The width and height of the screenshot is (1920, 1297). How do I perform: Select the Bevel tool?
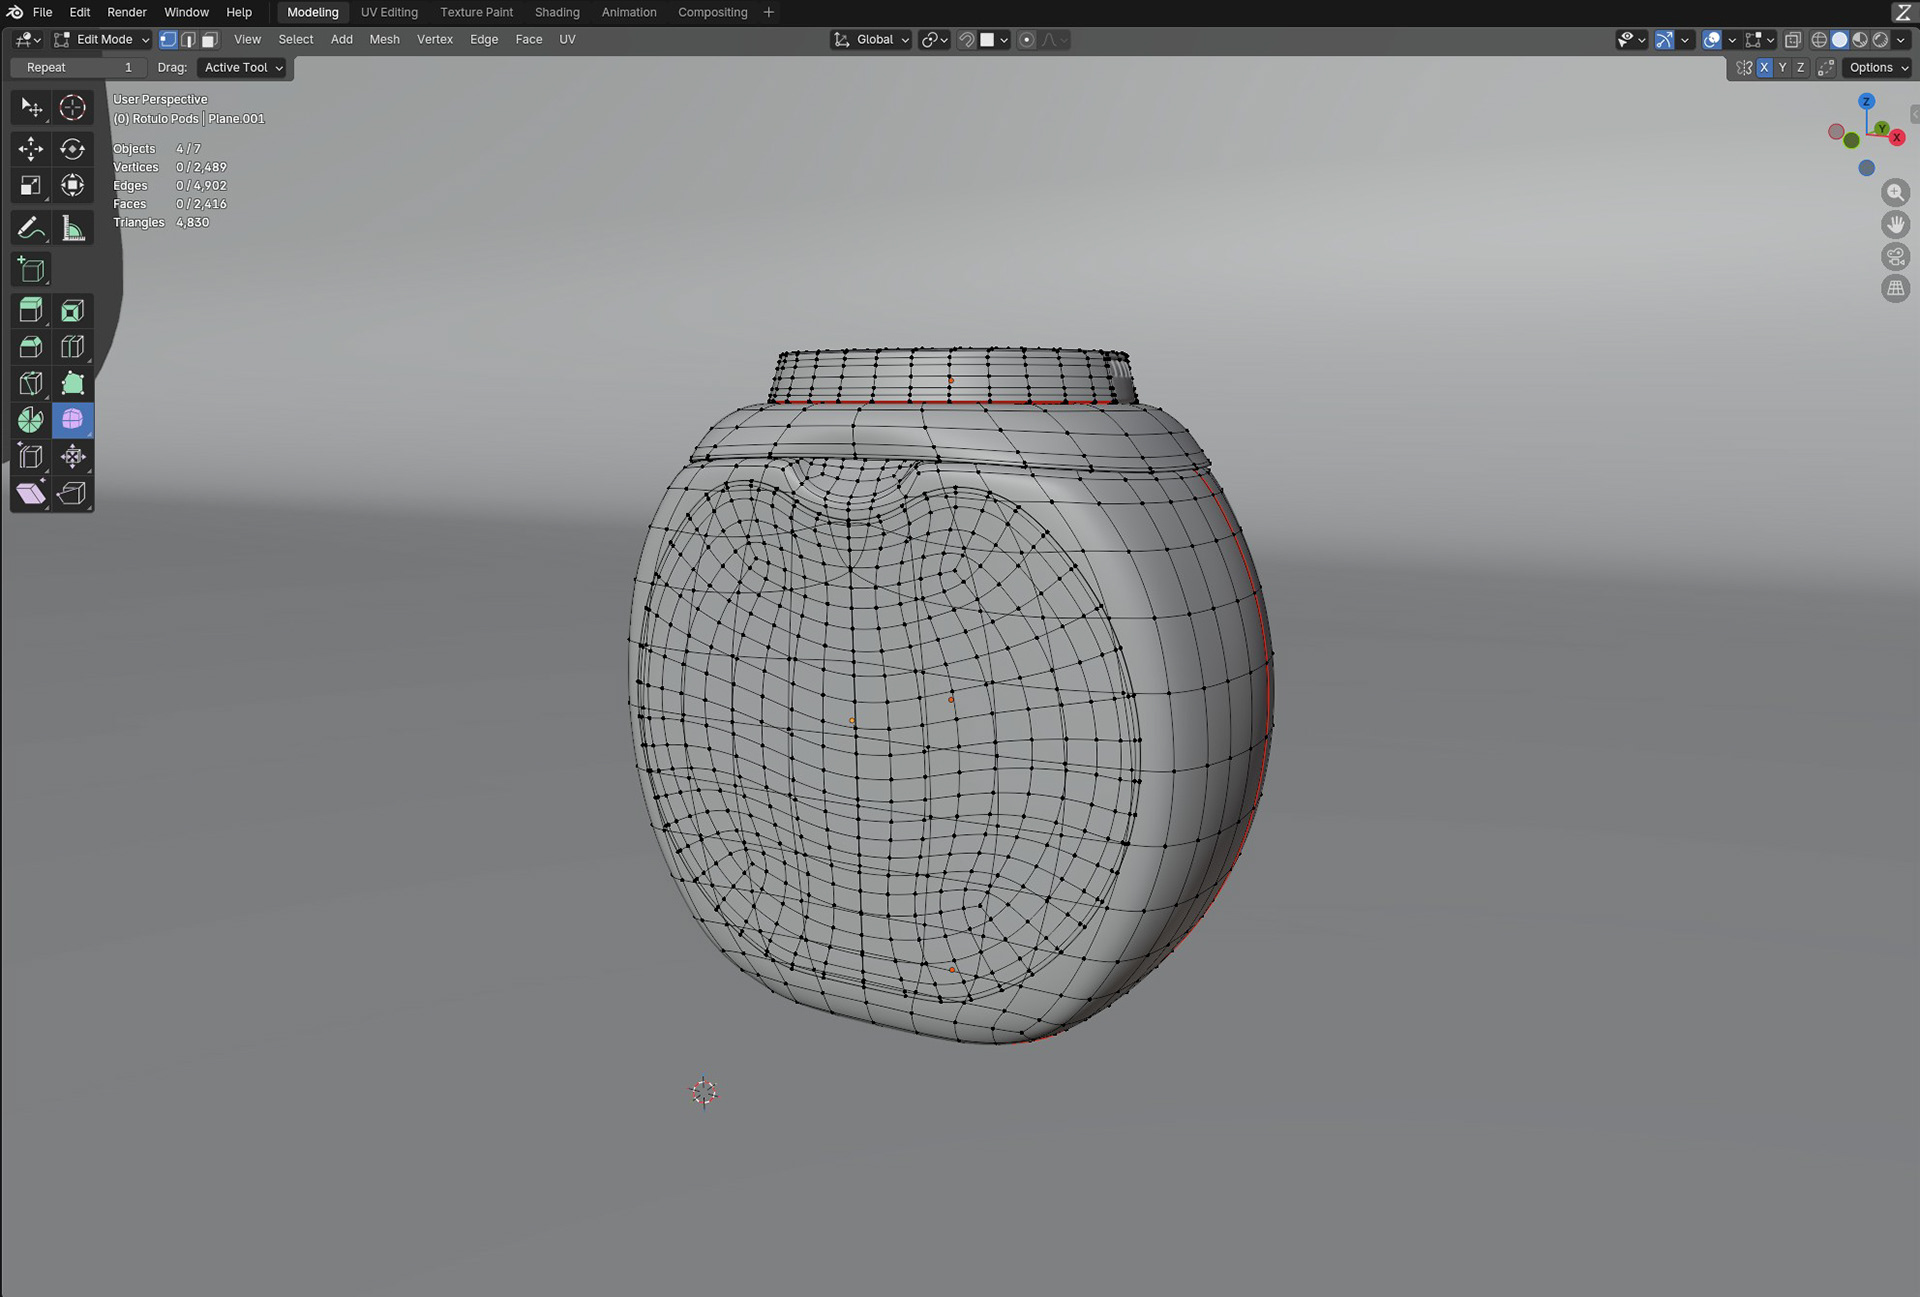click(31, 347)
